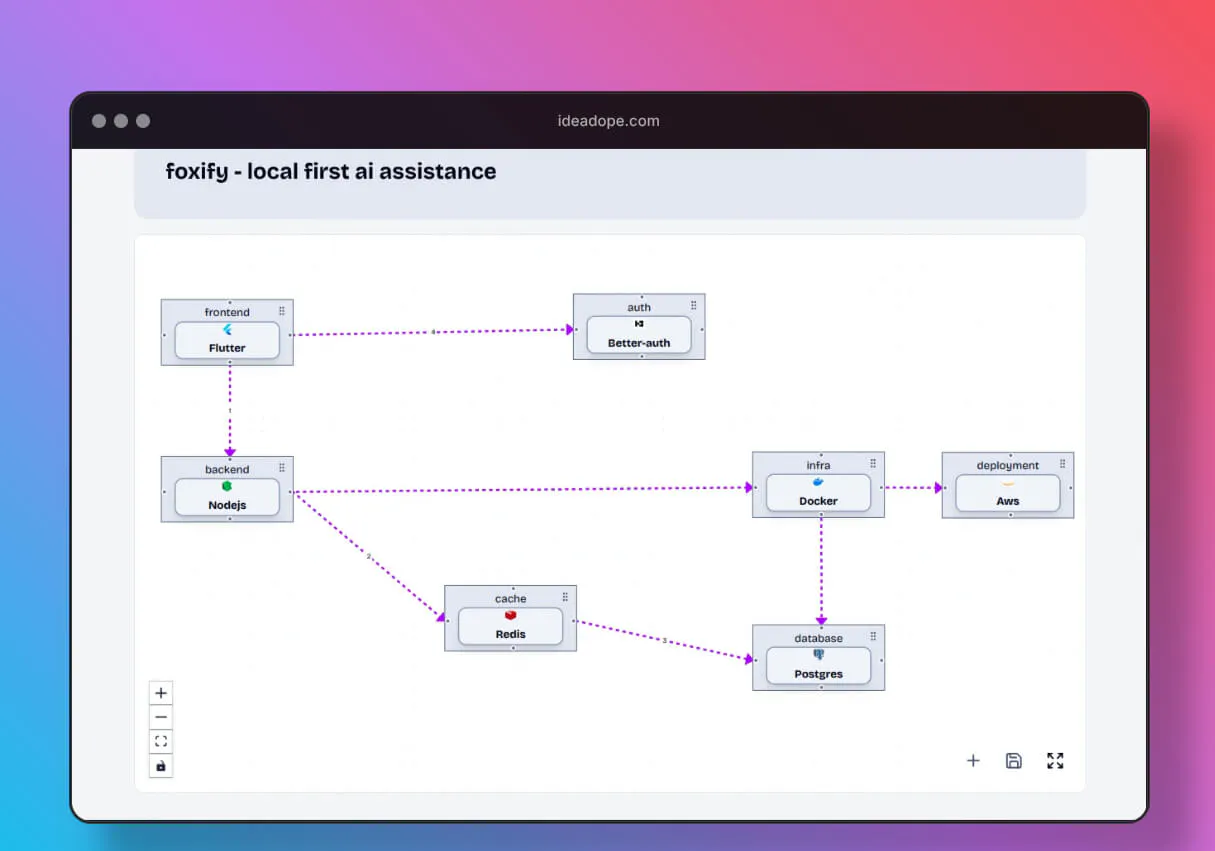Zoom out with the minus control
Screen dimensions: 1215x851
[161, 717]
